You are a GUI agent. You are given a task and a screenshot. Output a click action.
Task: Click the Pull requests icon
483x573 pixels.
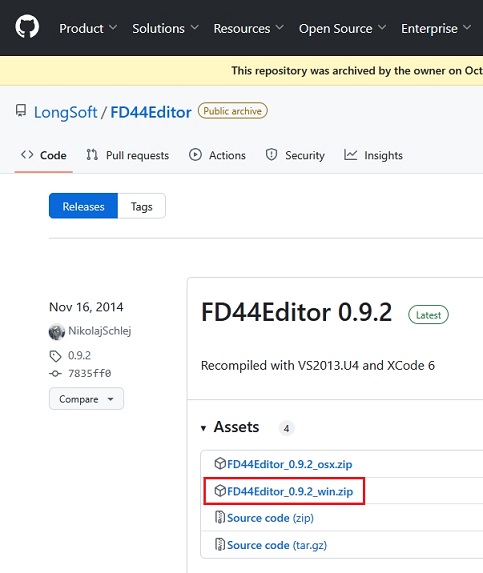pyautogui.click(x=92, y=155)
